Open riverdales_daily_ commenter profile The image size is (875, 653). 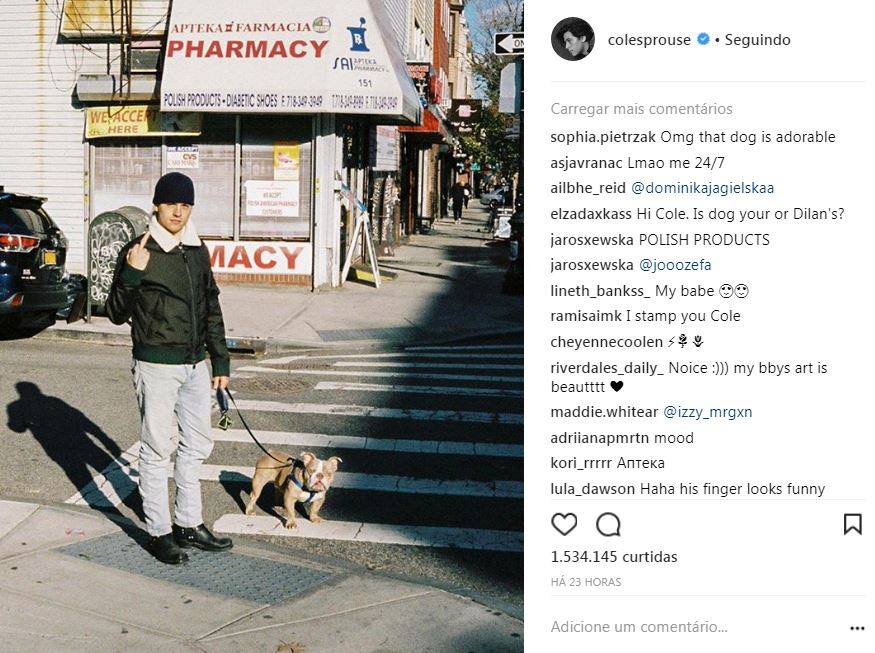pyautogui.click(x=607, y=368)
